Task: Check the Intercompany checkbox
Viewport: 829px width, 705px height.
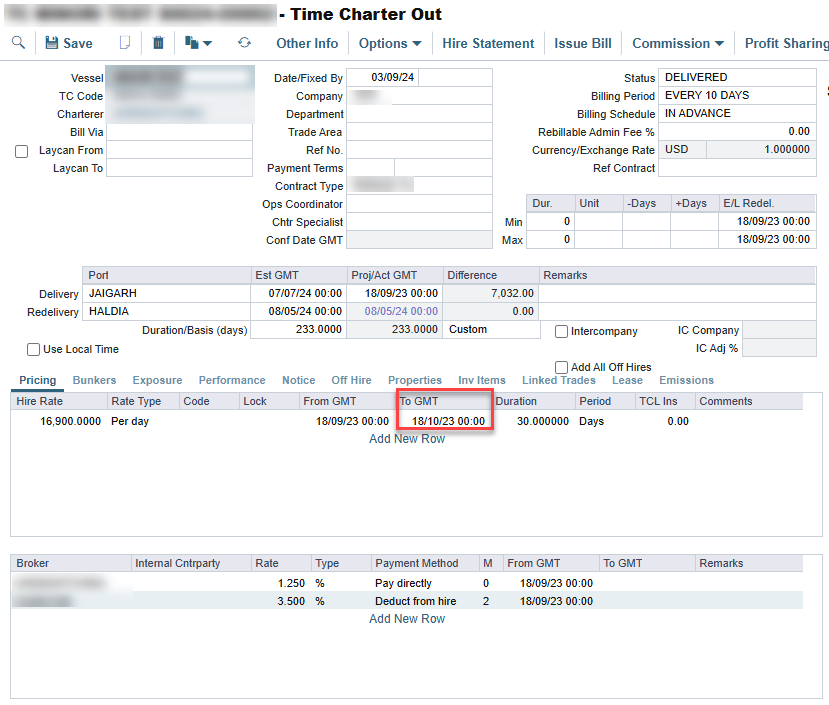Action: click(x=562, y=331)
